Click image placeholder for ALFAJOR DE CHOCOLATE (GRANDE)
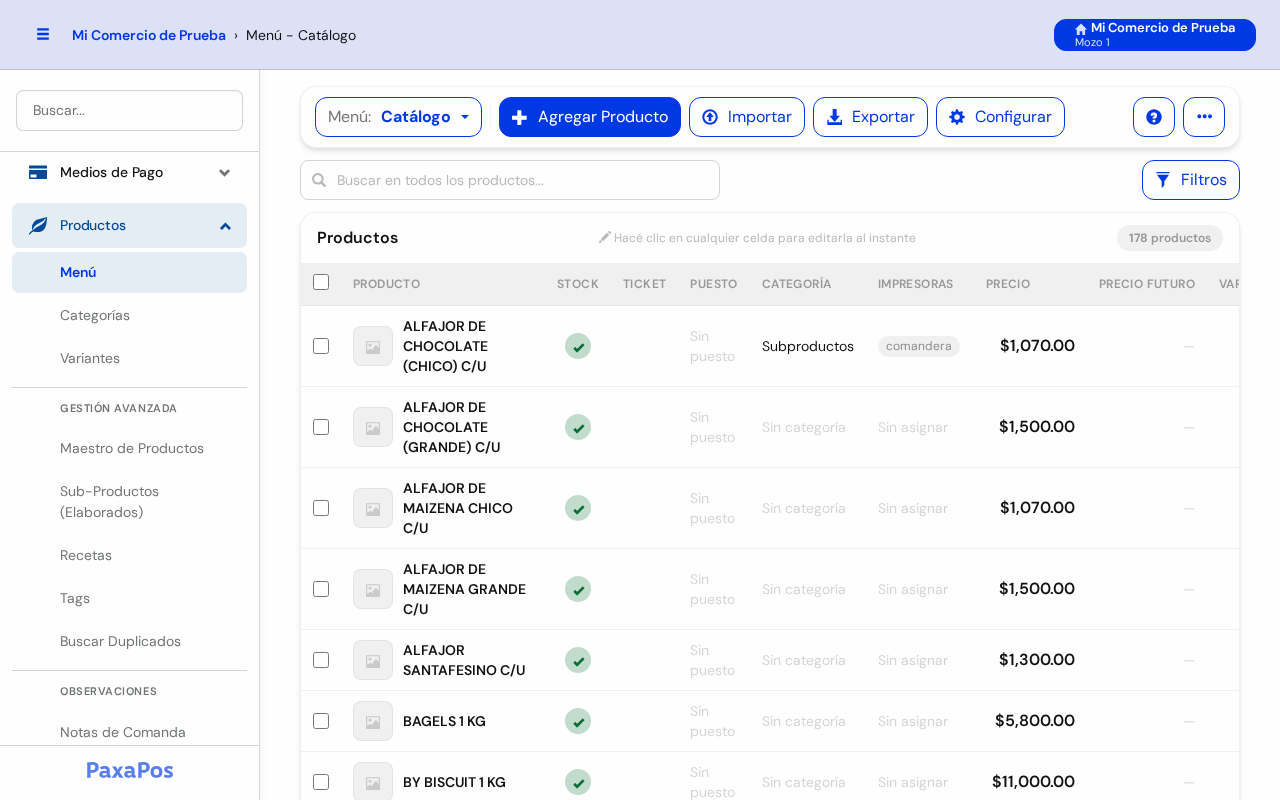 click(373, 427)
